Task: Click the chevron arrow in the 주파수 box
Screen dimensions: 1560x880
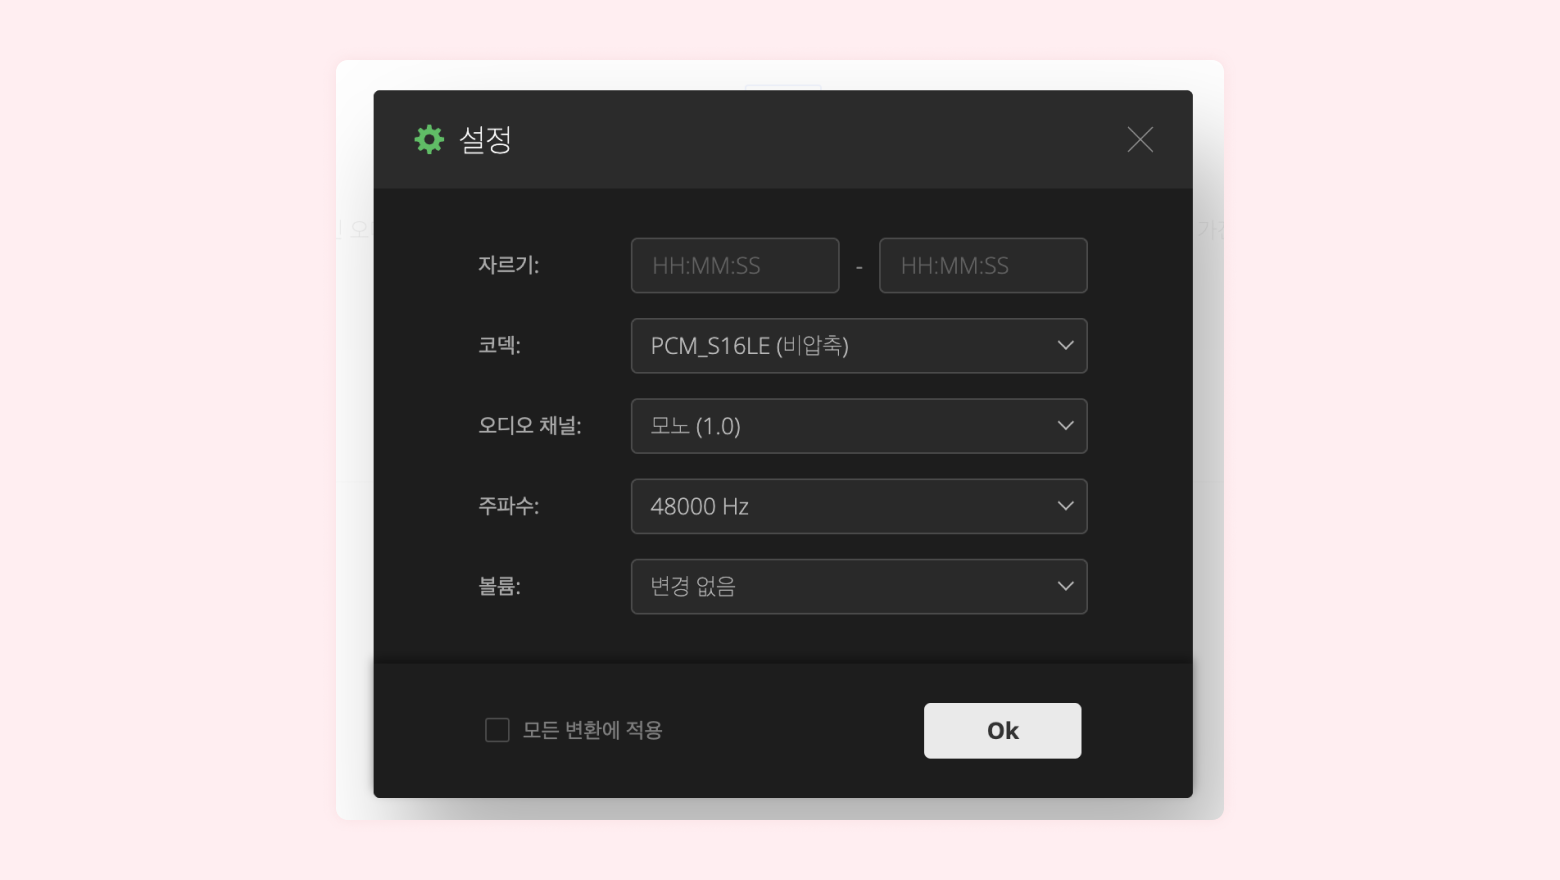Action: point(1065,506)
